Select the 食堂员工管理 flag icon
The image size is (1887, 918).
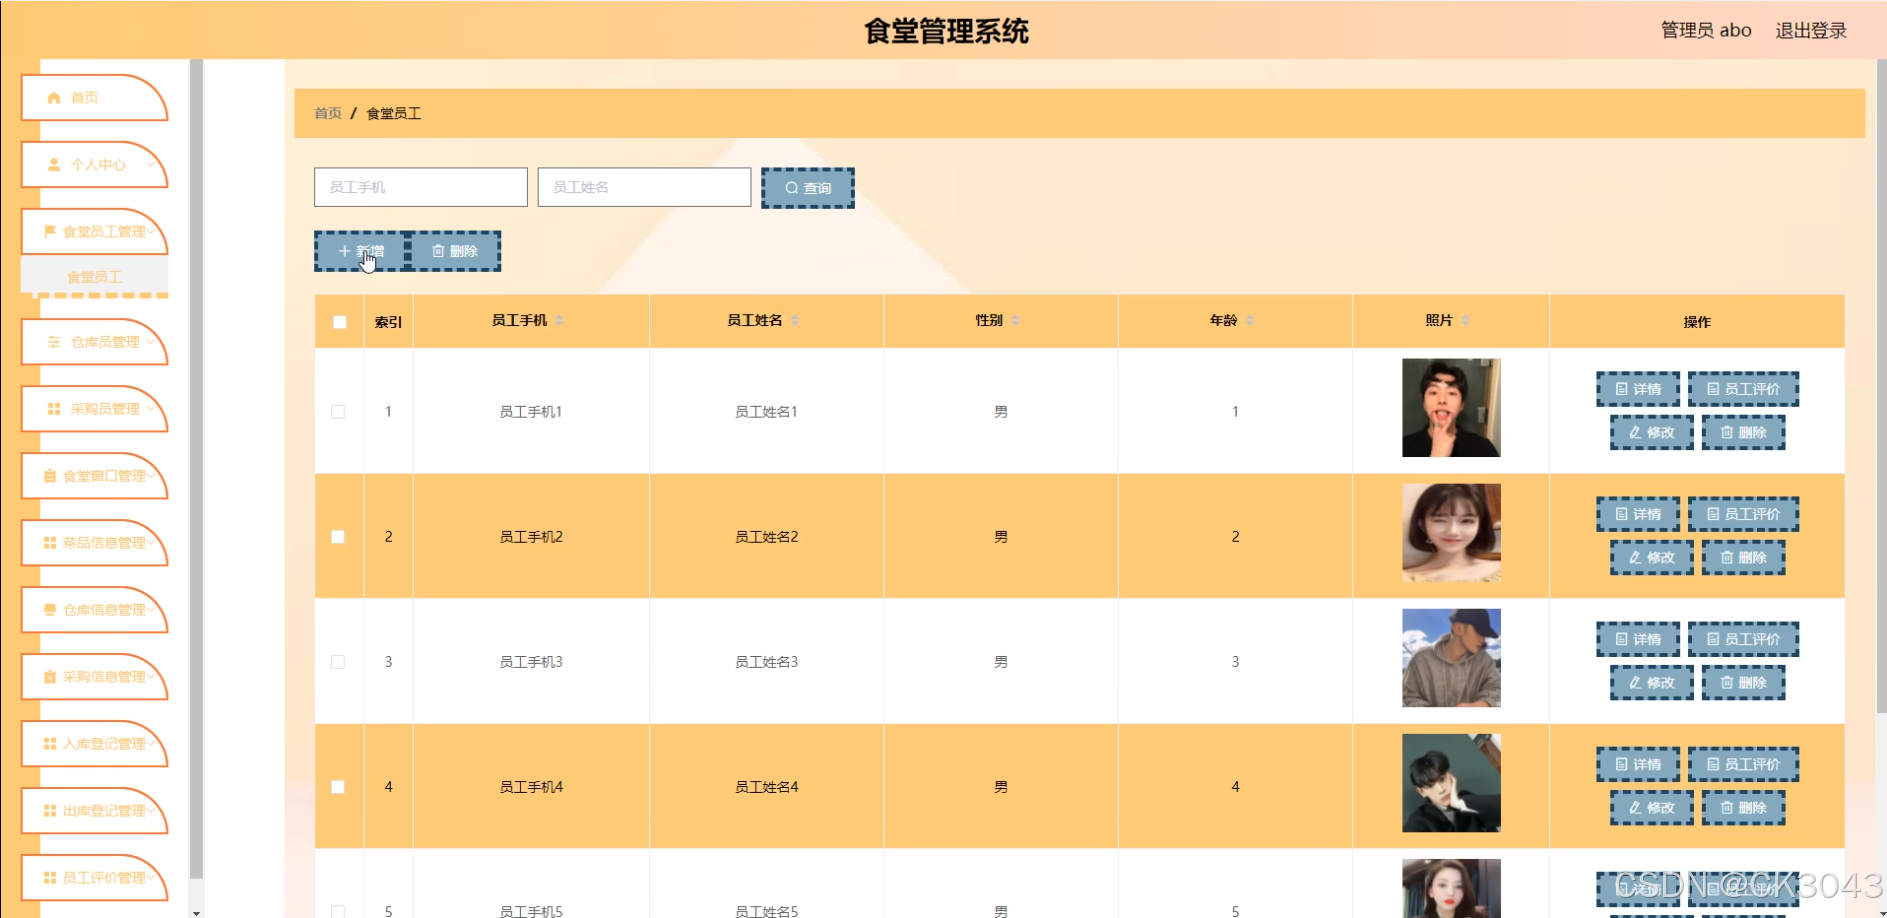(x=50, y=231)
